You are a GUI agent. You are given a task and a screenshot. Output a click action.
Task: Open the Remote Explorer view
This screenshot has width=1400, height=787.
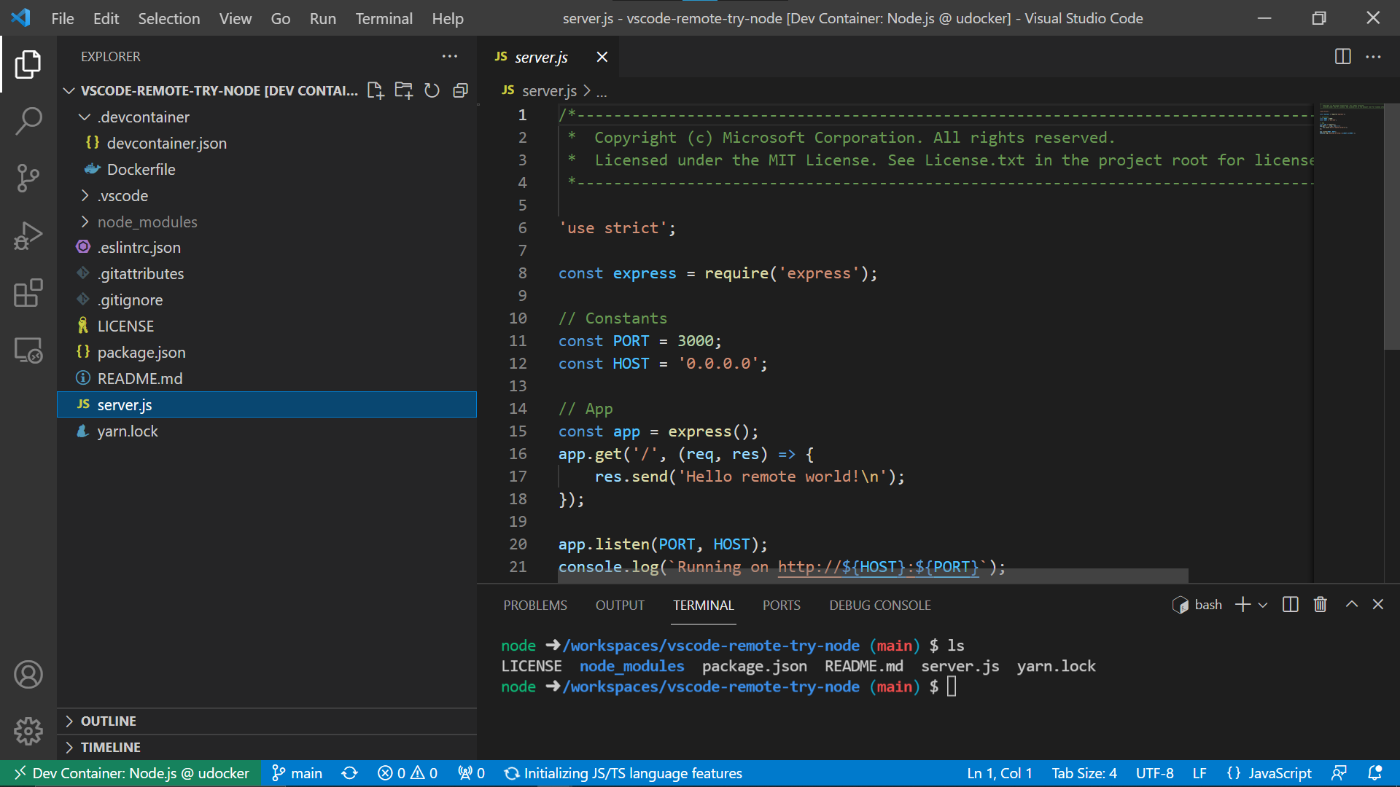[x=28, y=350]
